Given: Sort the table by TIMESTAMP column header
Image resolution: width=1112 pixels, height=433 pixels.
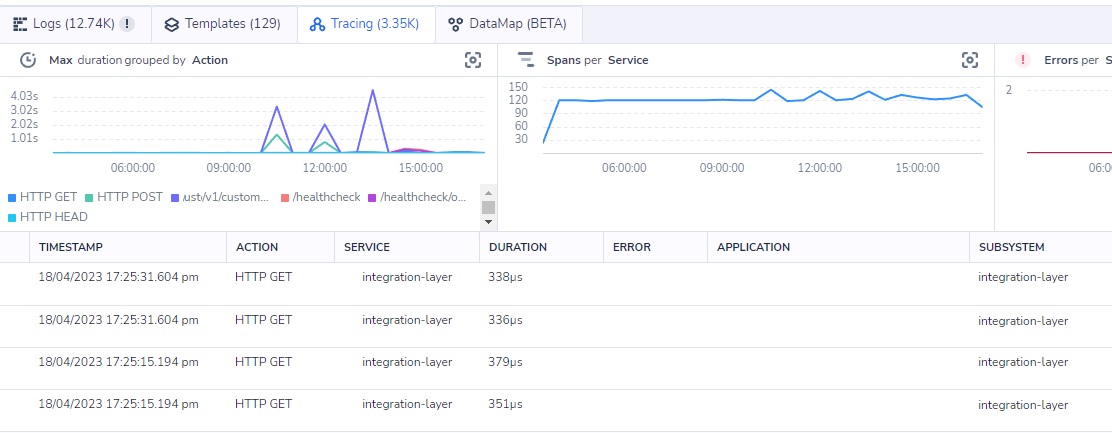Looking at the screenshot, I should (x=71, y=247).
